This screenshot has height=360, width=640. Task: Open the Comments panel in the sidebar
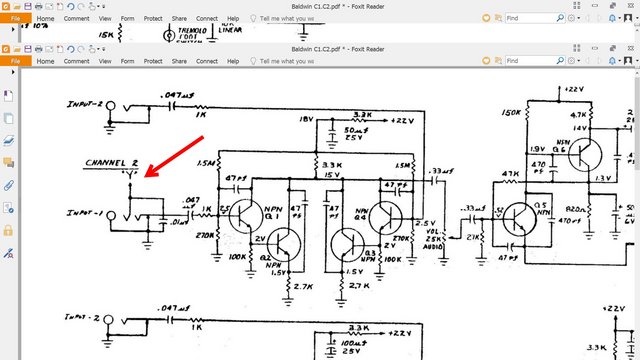pos(8,163)
